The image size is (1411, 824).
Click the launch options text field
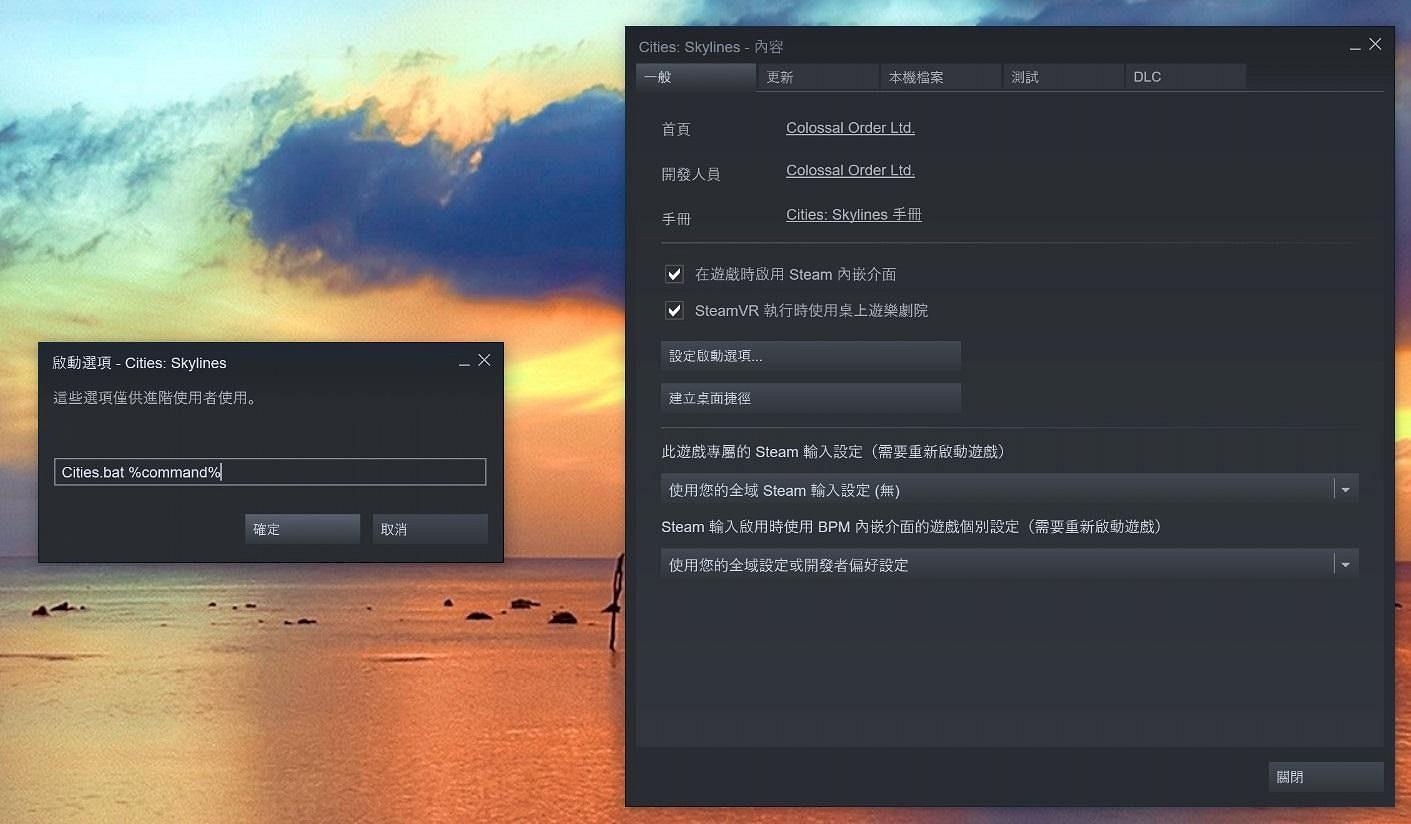click(x=270, y=472)
